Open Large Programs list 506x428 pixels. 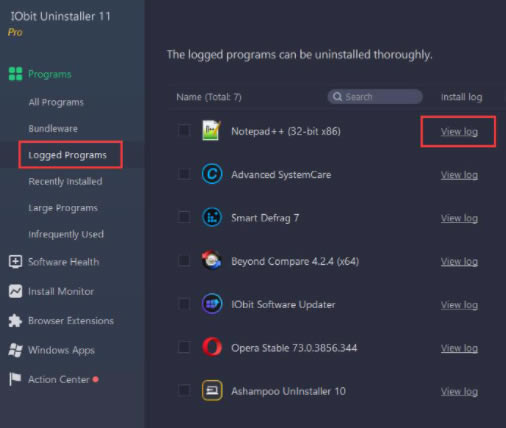tap(63, 208)
